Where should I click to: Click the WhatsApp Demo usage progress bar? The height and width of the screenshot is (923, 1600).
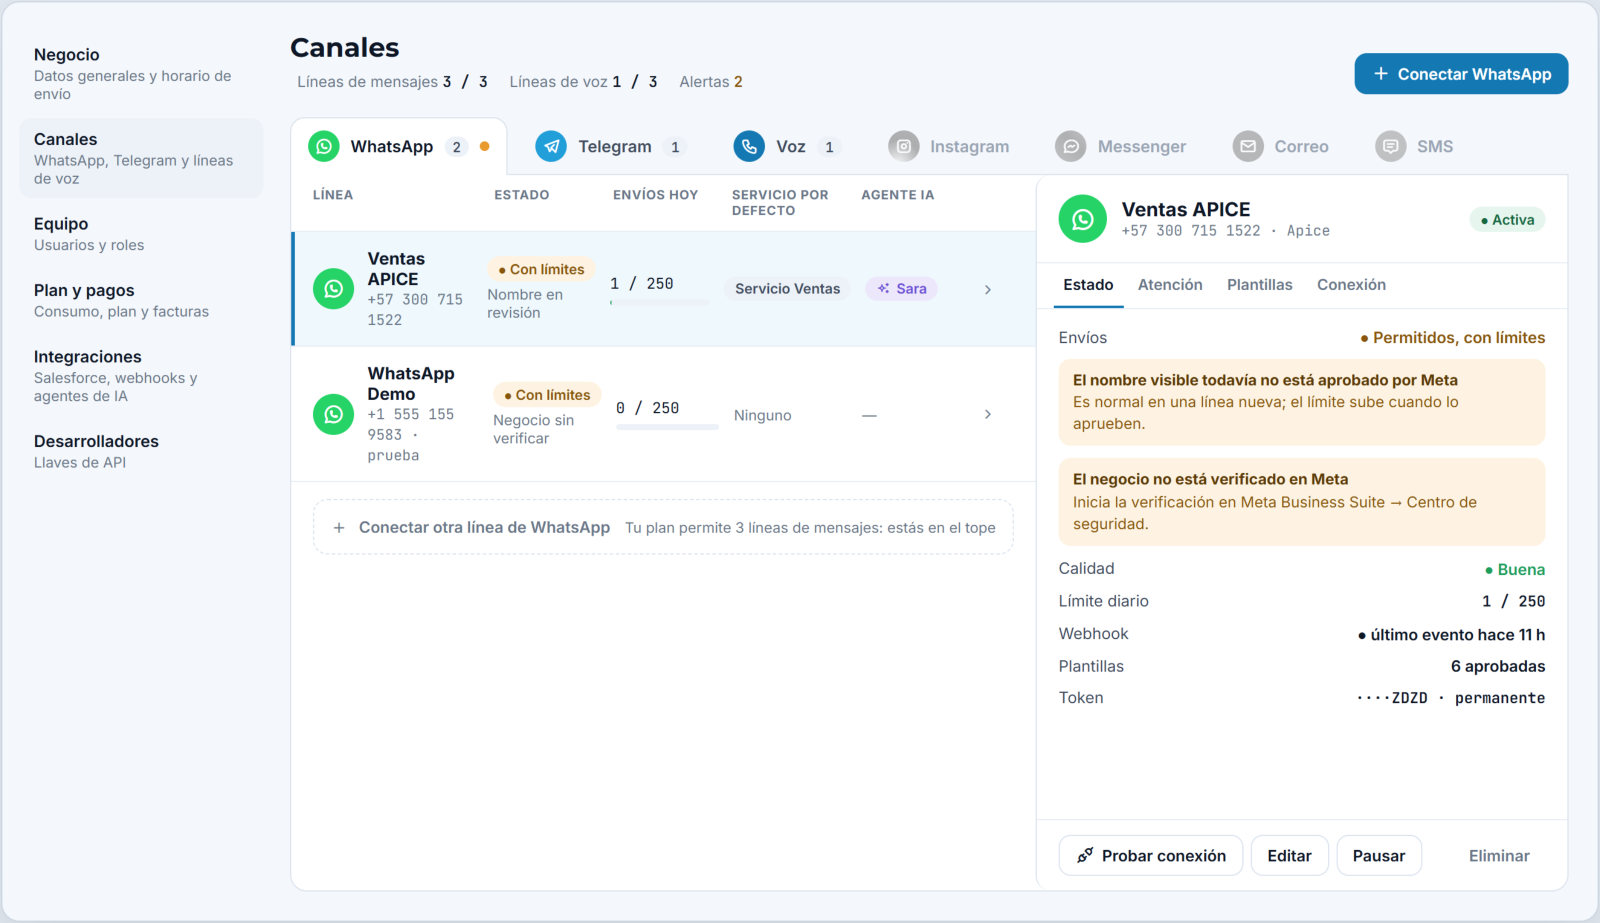(667, 427)
